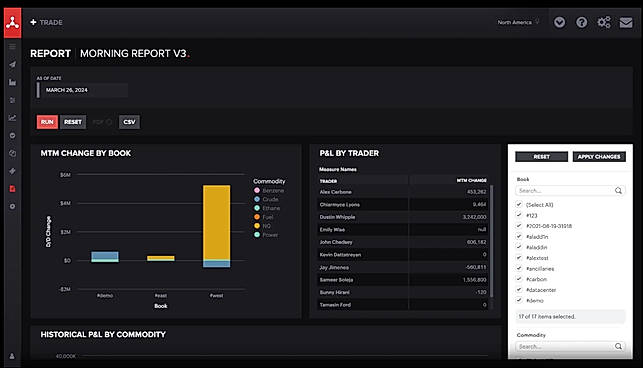Toggle the #2021-08-19-31918 checkbox
Screen dimensions: 643x368
click(519, 226)
